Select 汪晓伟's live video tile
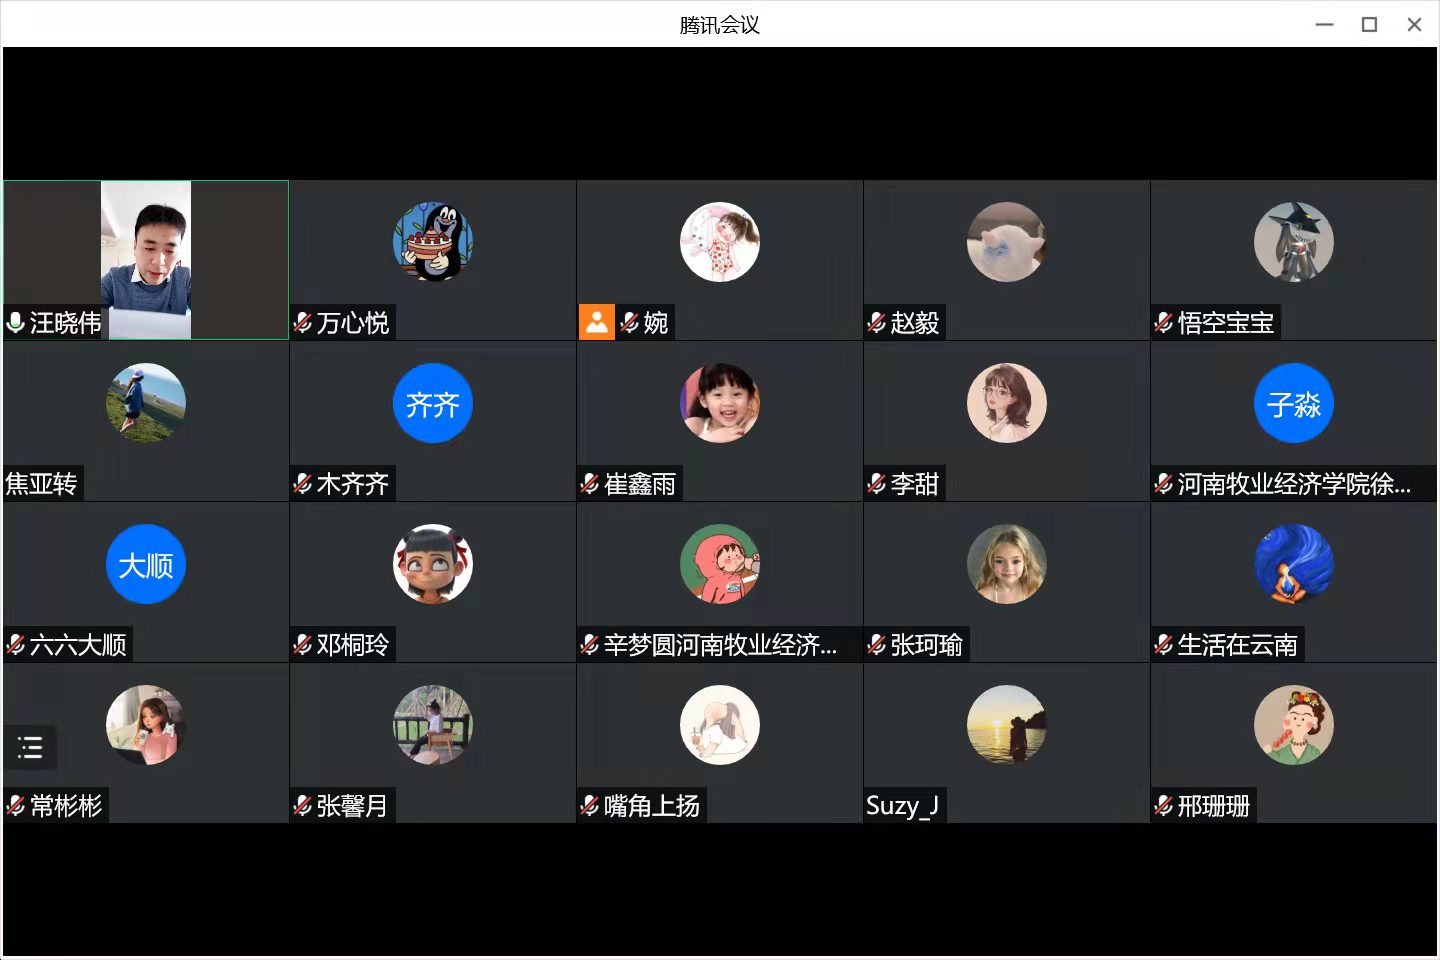The image size is (1440, 960). point(146,260)
